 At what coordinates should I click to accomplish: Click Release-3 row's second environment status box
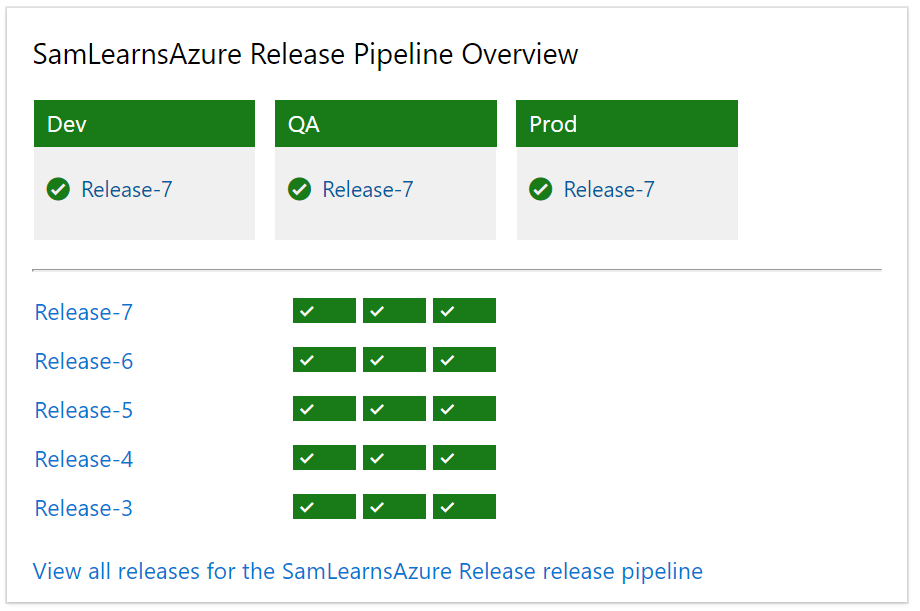(x=394, y=507)
